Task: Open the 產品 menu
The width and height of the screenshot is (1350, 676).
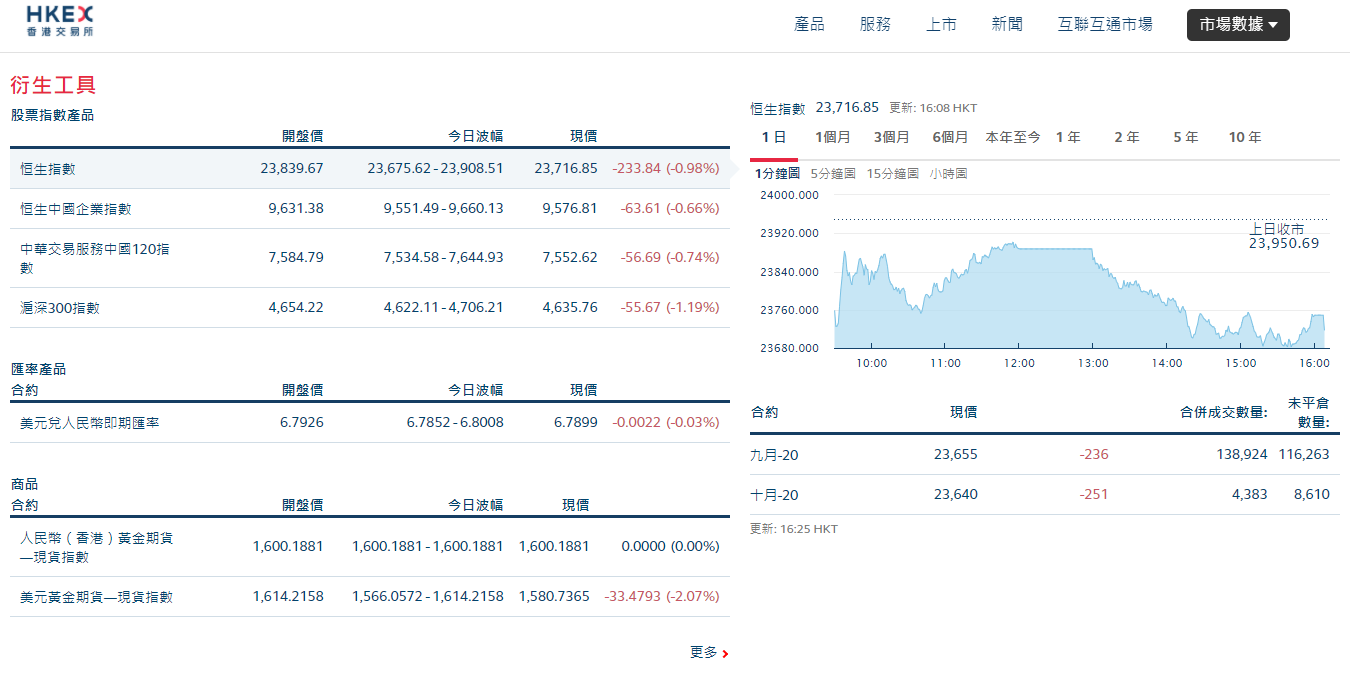Action: tap(809, 25)
